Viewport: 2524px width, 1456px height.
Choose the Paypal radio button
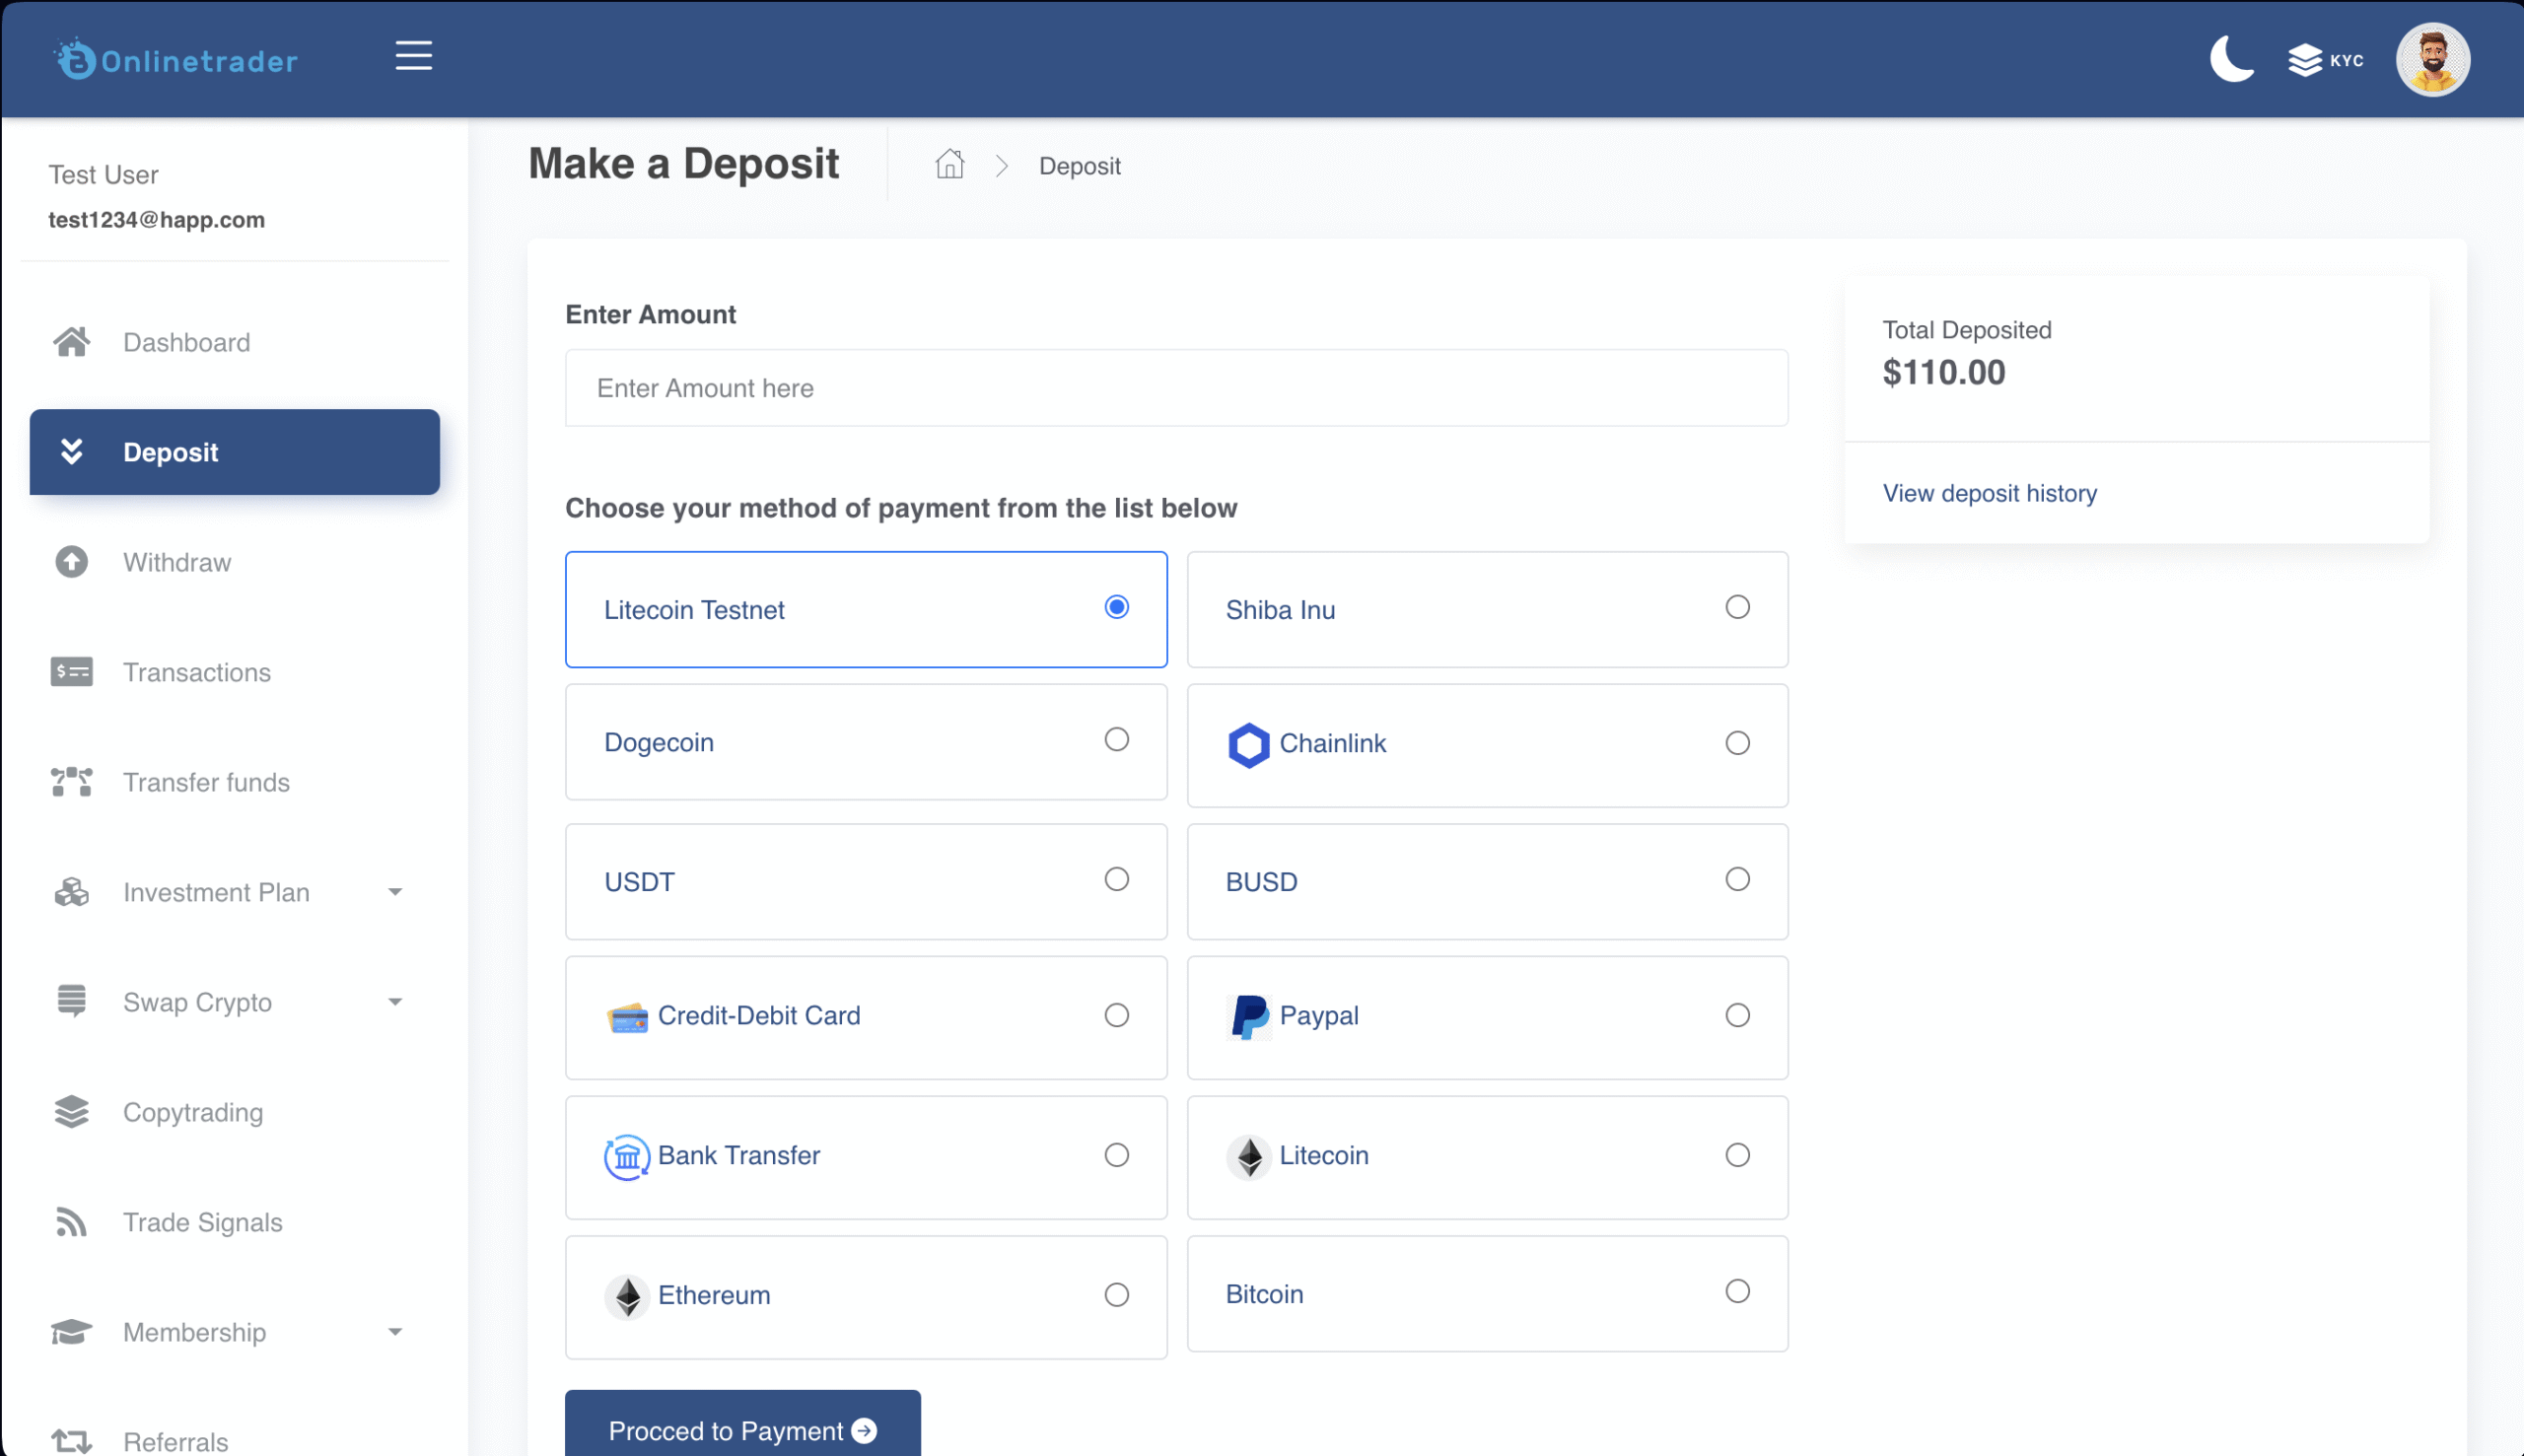pos(1737,1014)
